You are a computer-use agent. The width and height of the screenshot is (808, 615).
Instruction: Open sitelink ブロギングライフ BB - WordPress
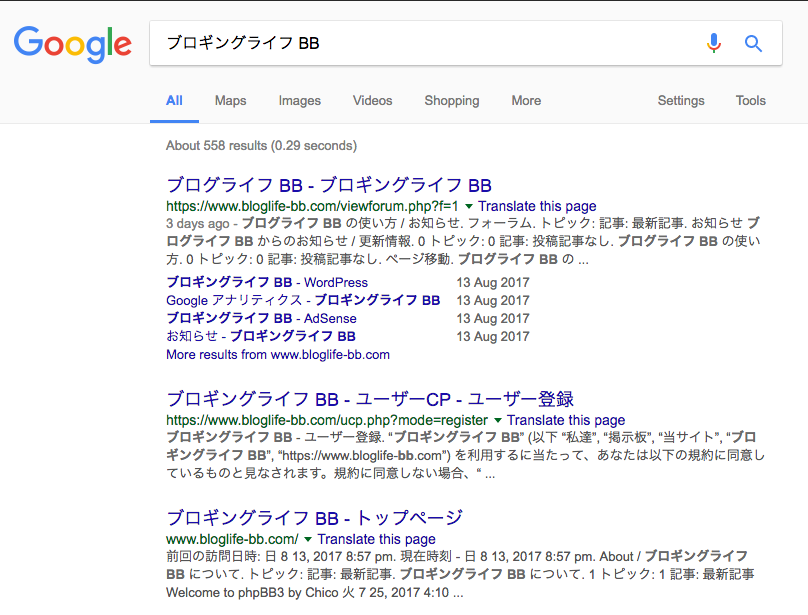pyautogui.click(x=267, y=282)
